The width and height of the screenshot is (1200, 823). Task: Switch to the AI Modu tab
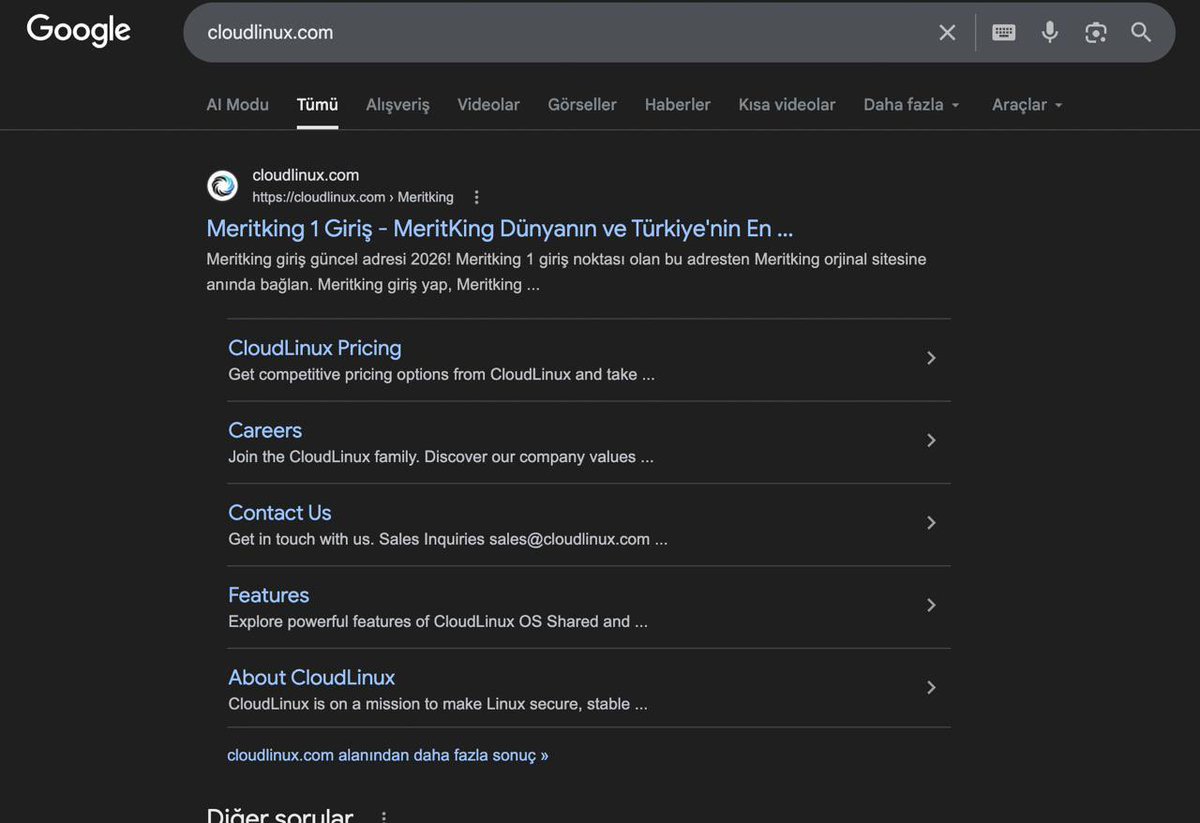(237, 104)
